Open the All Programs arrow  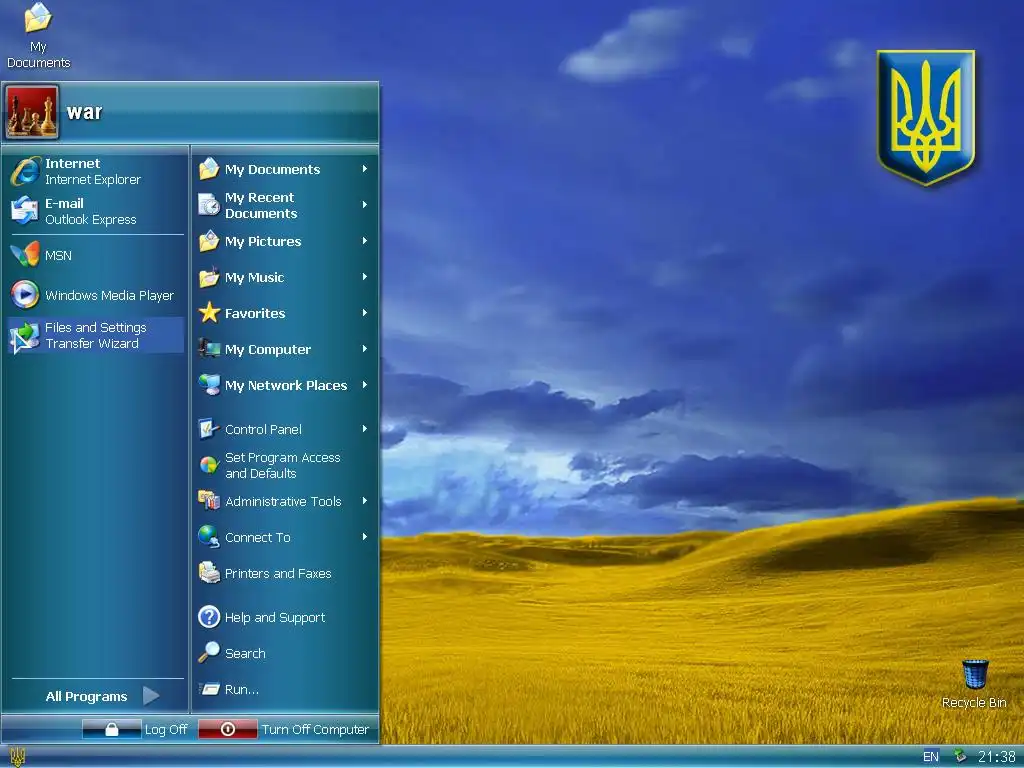[x=151, y=696]
